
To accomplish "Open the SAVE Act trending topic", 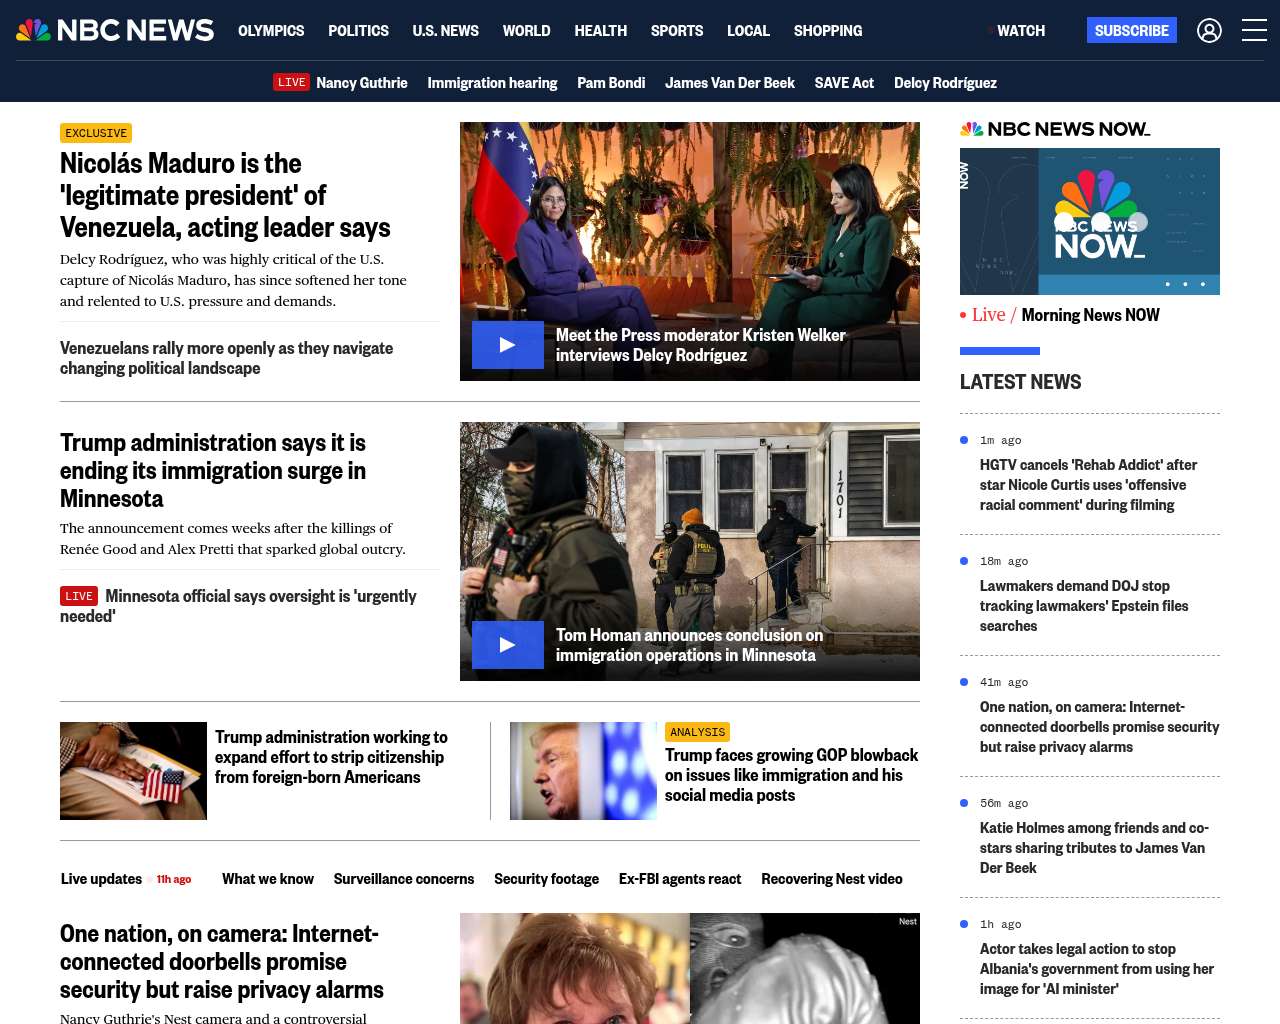I will tap(844, 83).
